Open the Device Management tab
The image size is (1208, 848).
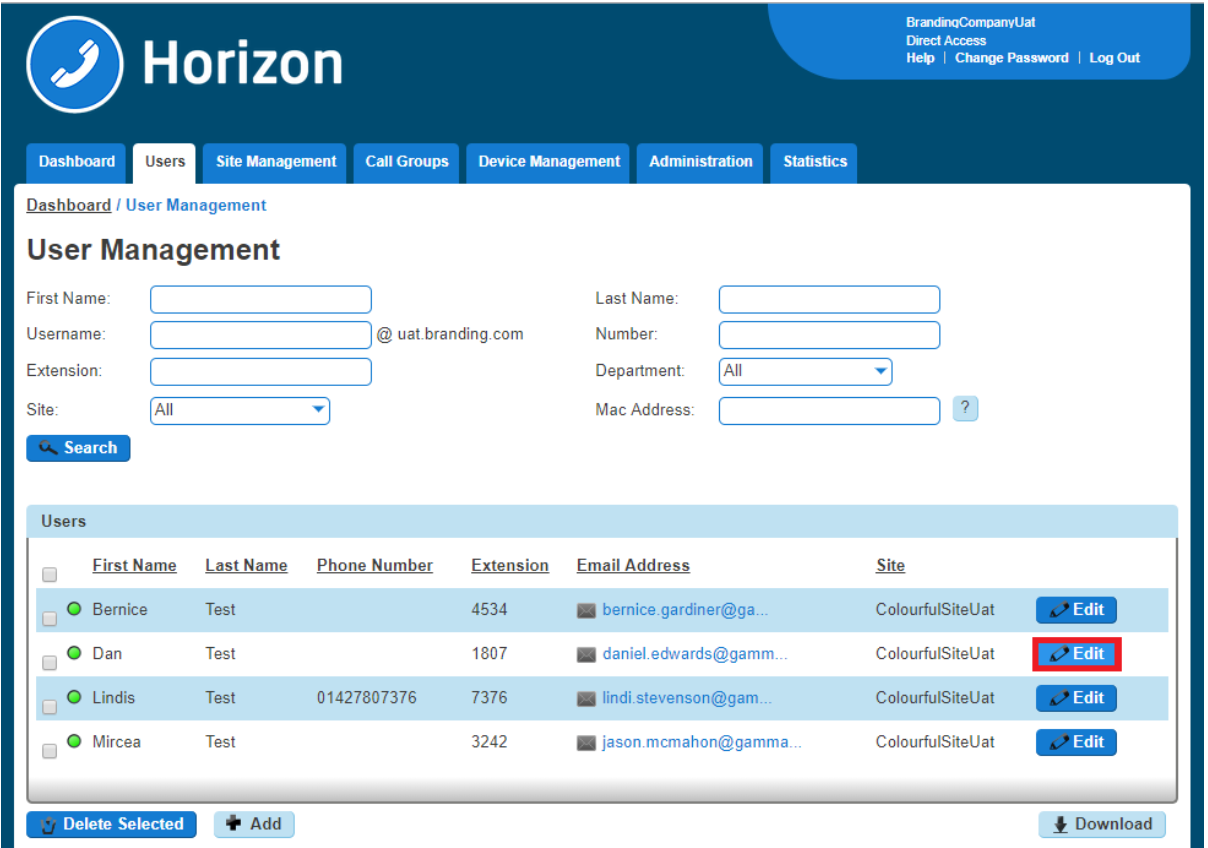549,162
